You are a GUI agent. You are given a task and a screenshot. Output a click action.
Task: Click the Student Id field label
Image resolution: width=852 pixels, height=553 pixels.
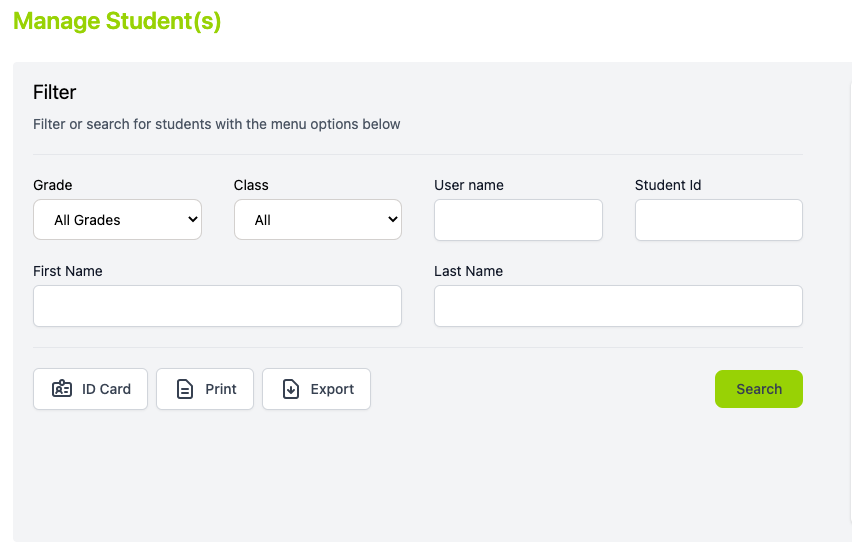tap(668, 185)
